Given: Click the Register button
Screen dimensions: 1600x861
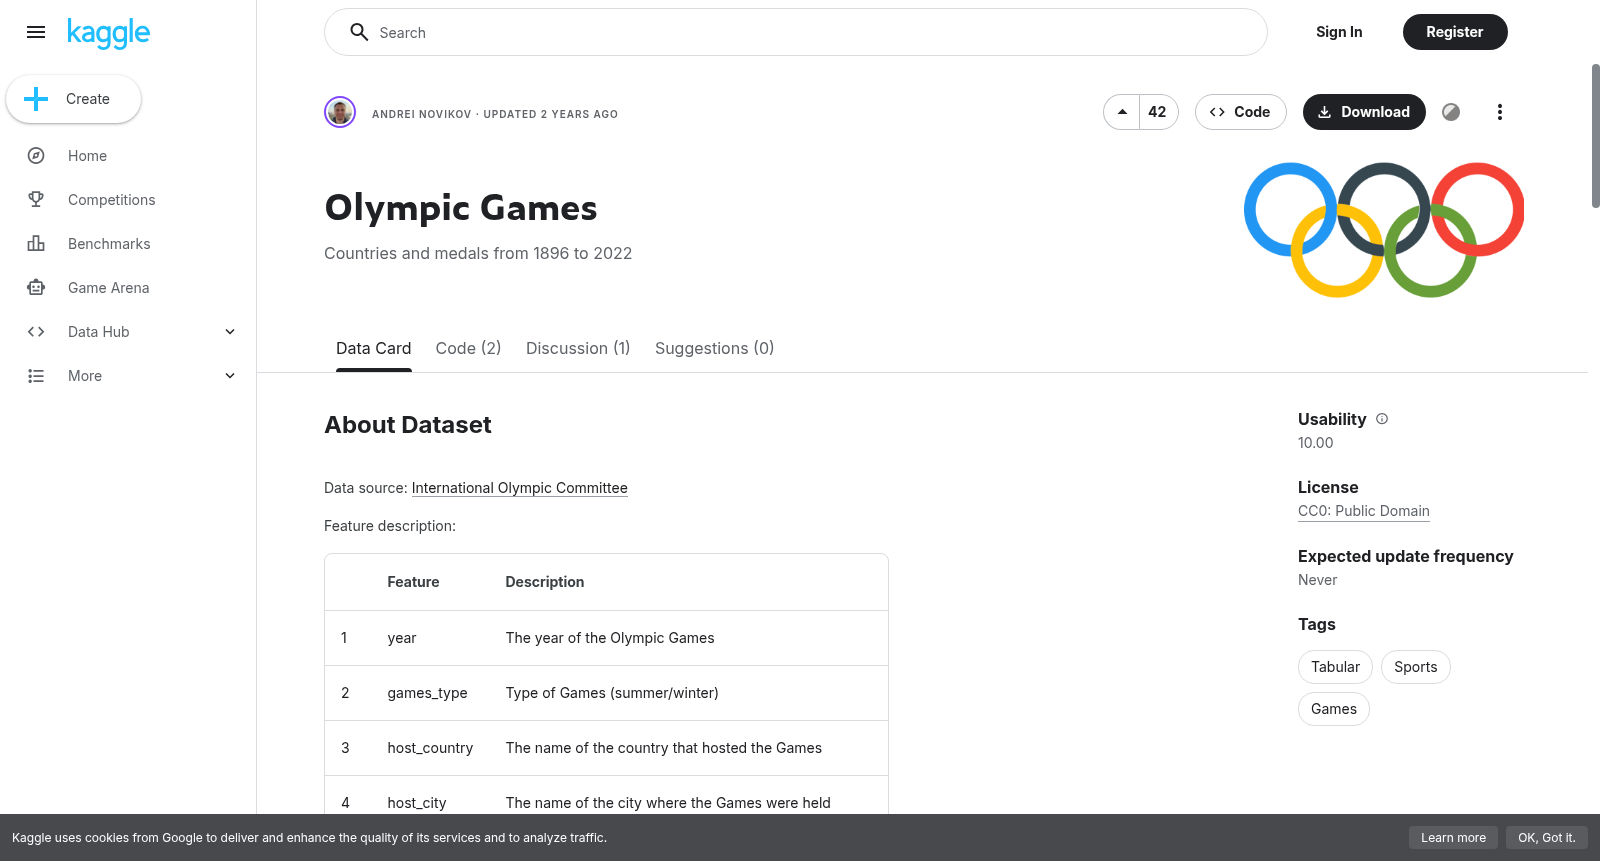Looking at the screenshot, I should pyautogui.click(x=1455, y=32).
